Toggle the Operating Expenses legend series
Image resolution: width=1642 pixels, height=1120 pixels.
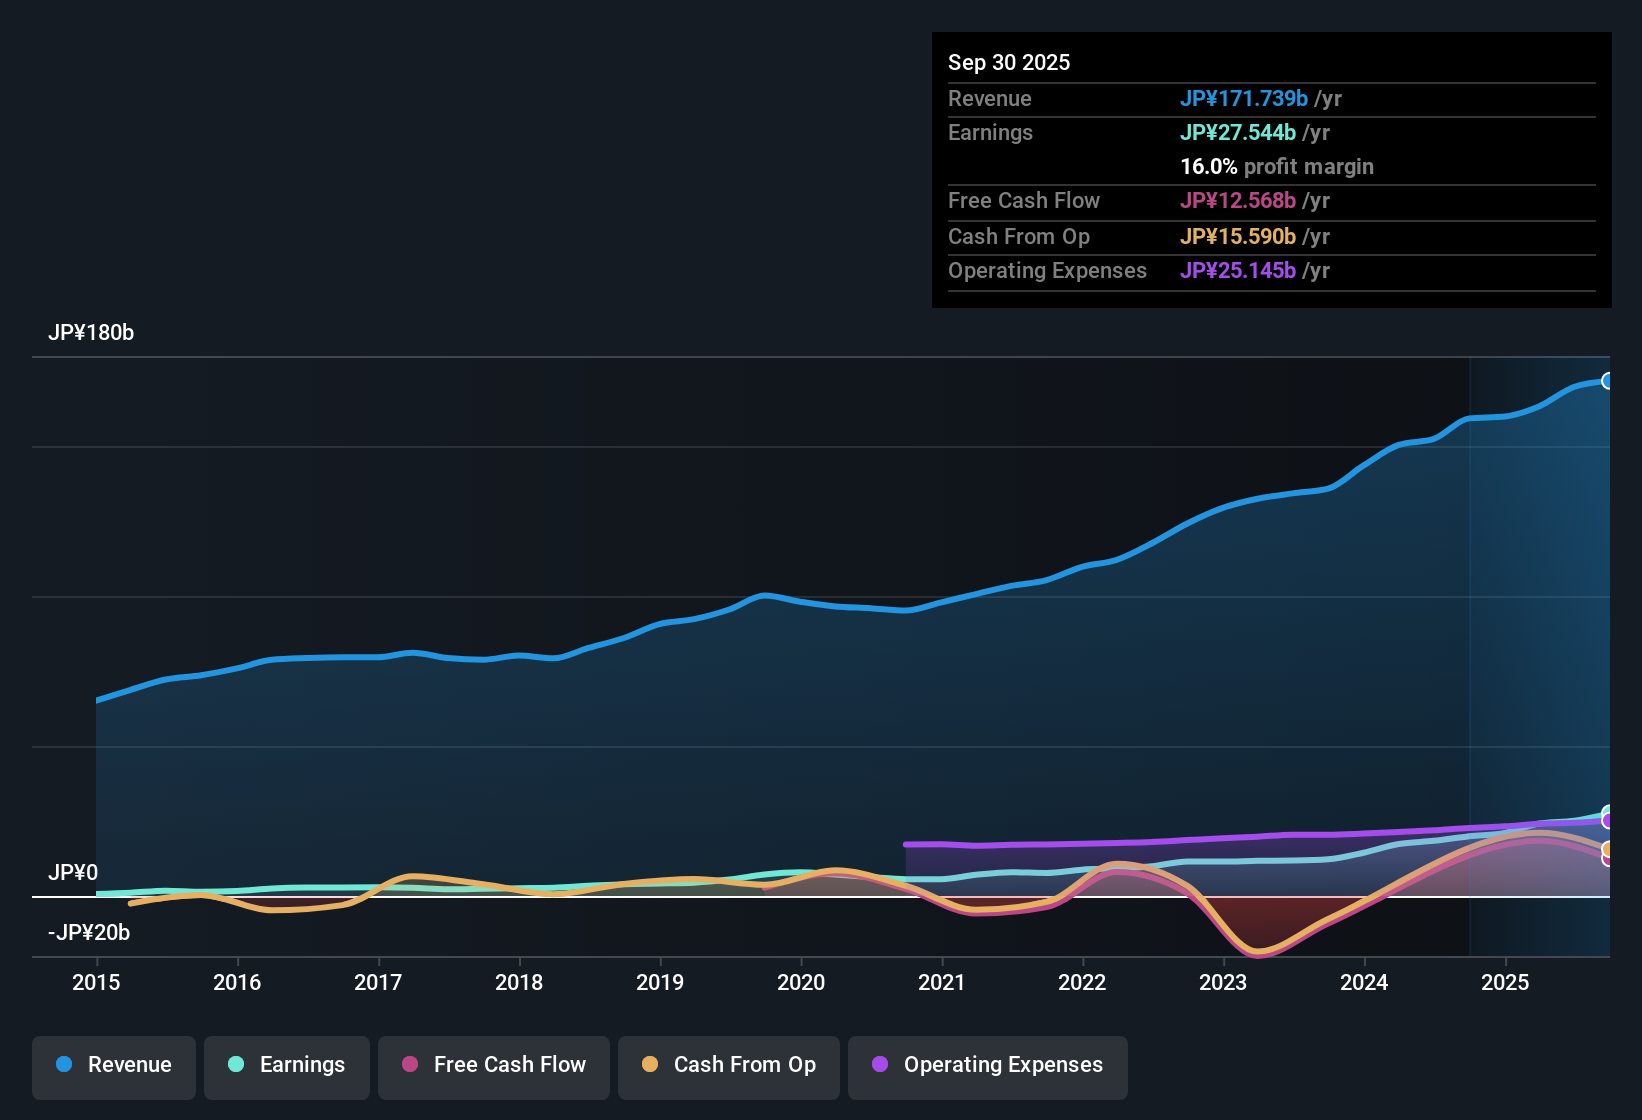point(988,1067)
